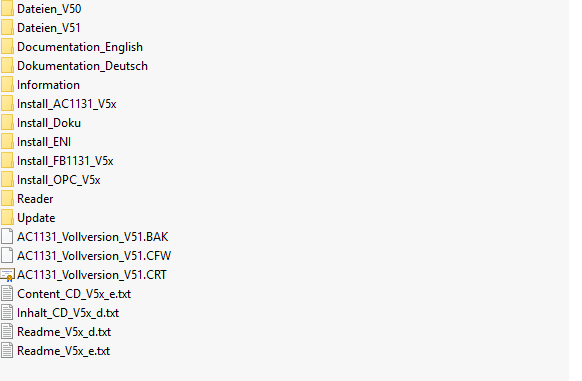582x381 pixels.
Task: Select the AC1131_Vollversion_V51.BAK file icon
Action: (x=7, y=237)
